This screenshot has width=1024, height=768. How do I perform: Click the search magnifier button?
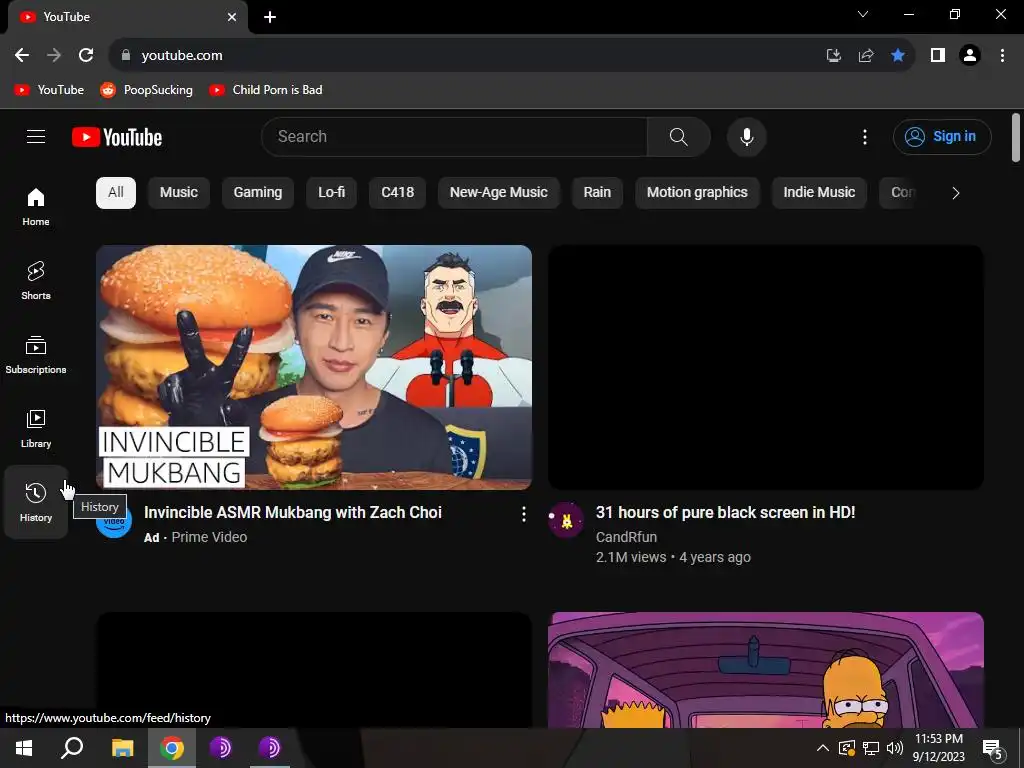pyautogui.click(x=679, y=136)
